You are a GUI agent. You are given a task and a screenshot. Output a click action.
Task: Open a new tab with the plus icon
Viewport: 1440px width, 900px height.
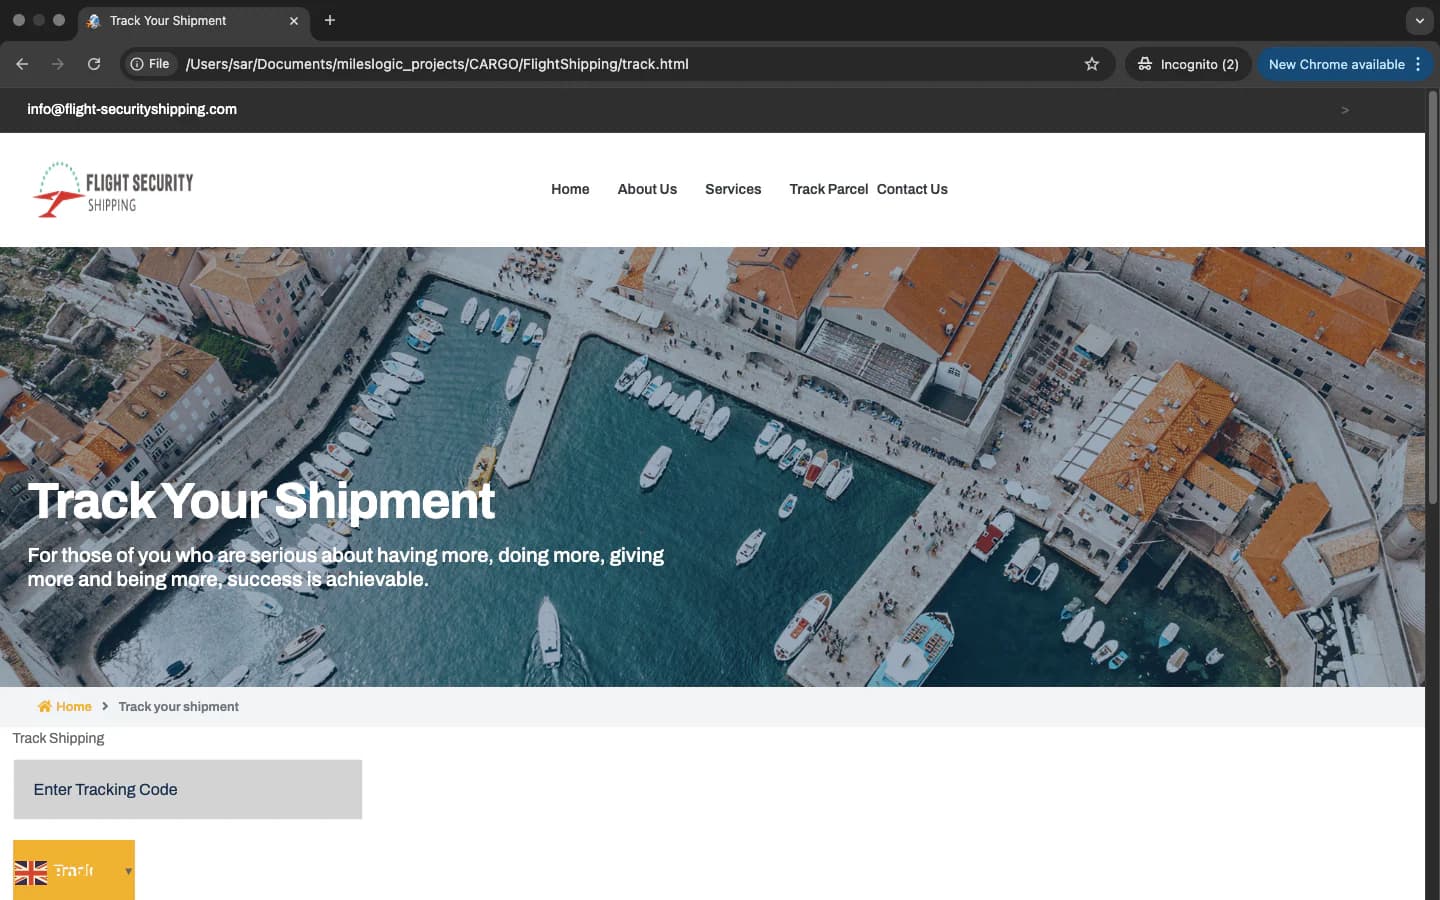[330, 20]
